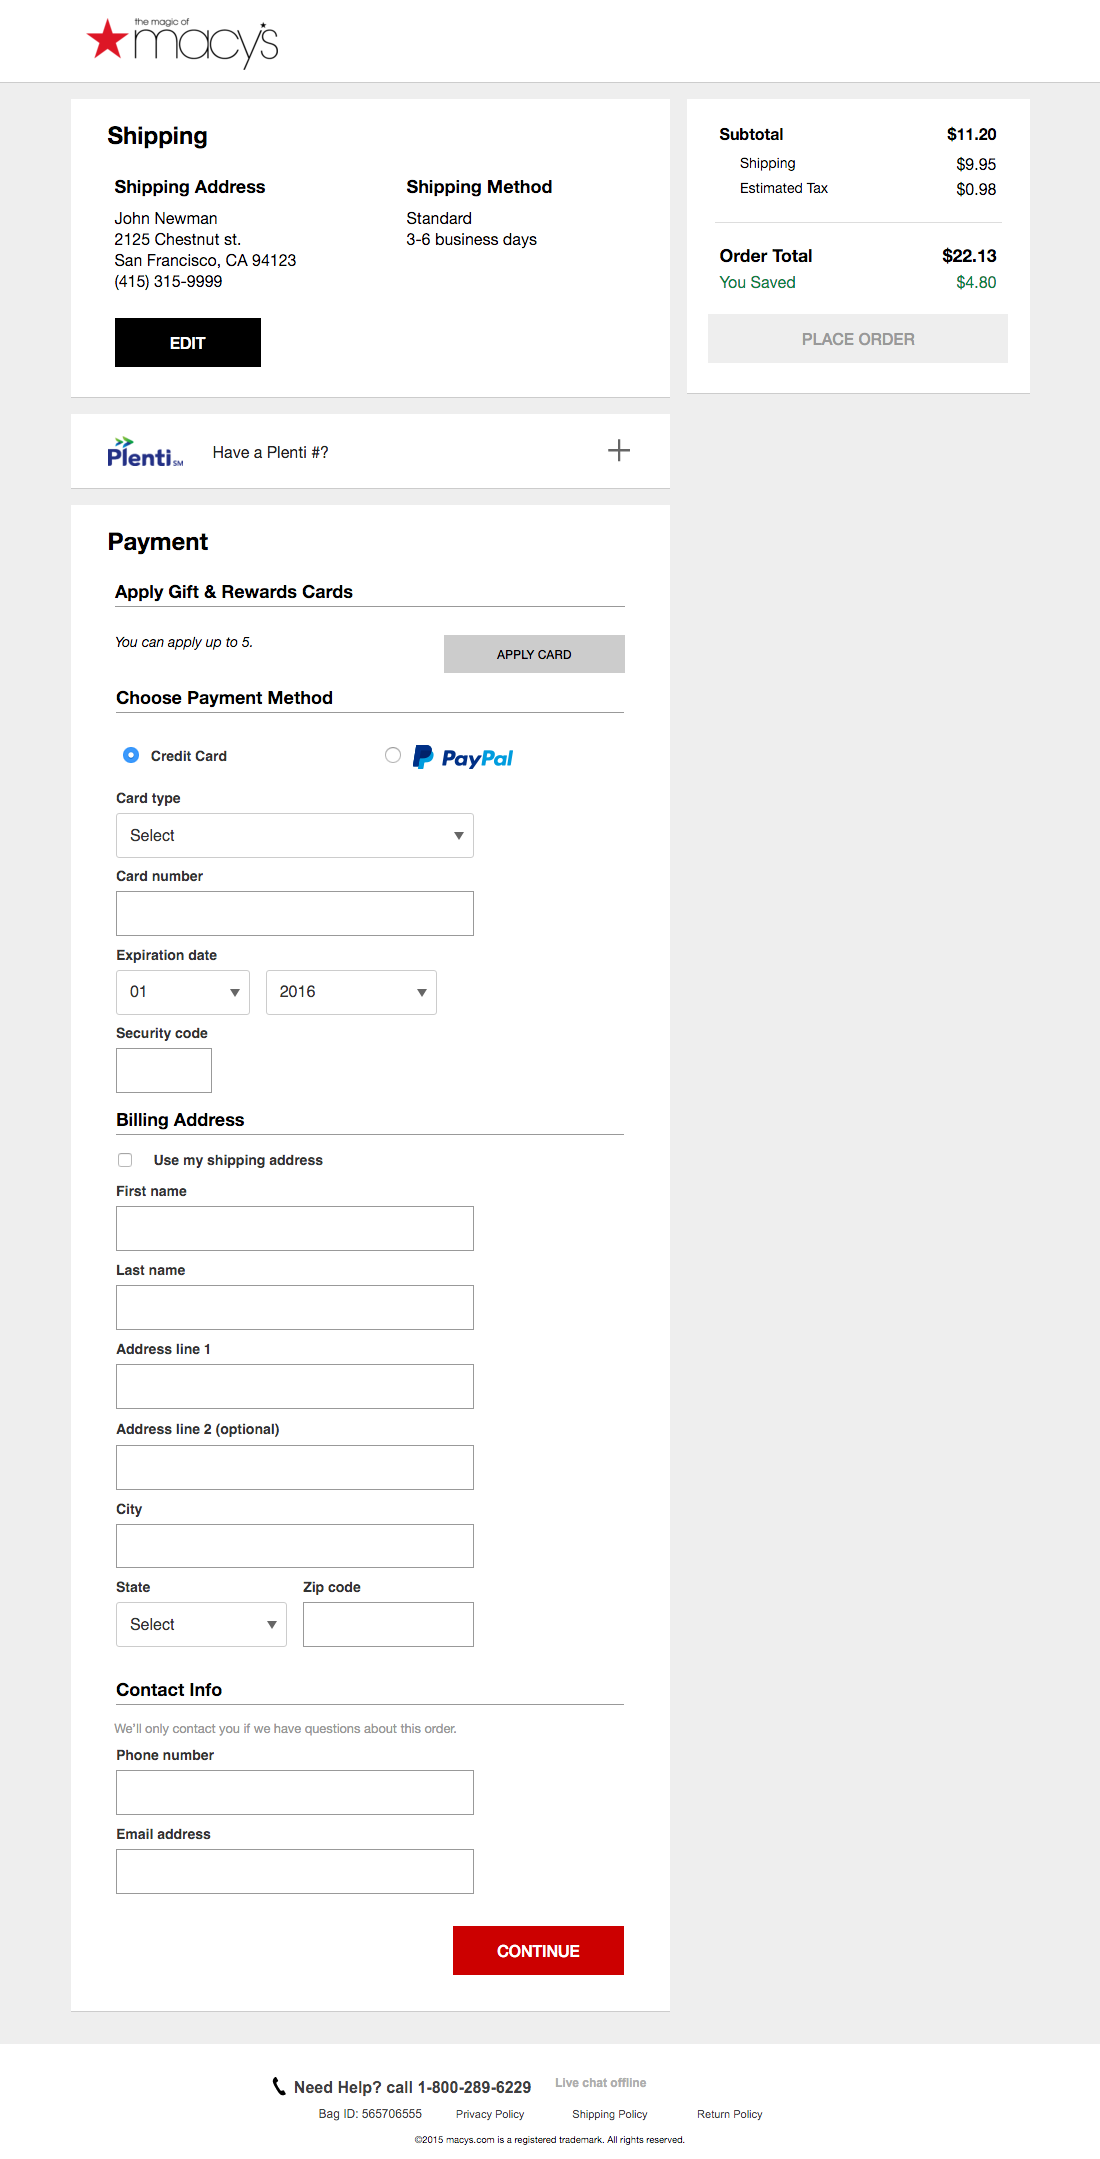
Task: Check Use my shipping address box
Action: pos(125,1160)
